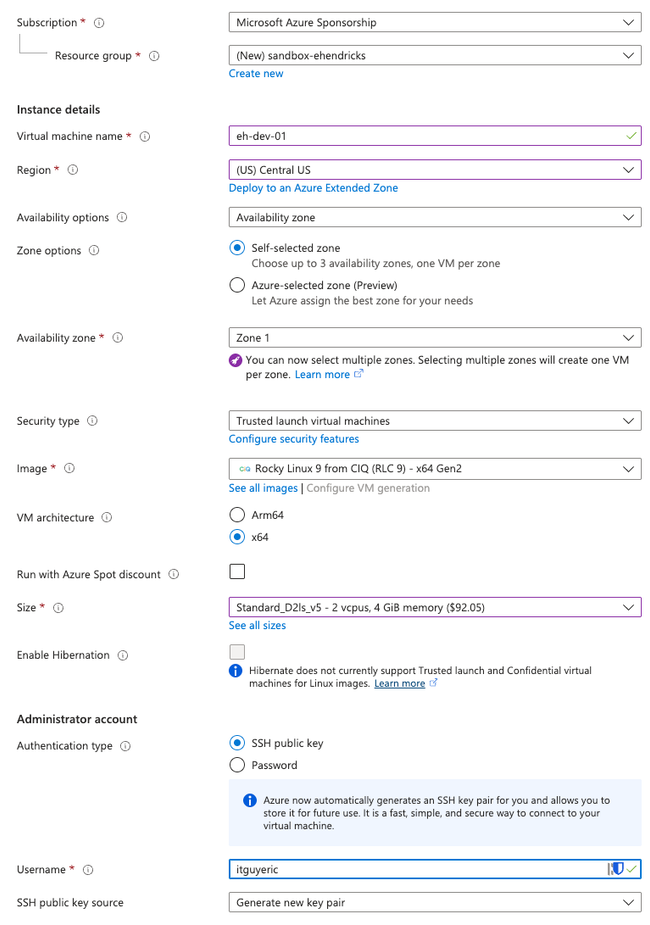Enable Run with Azure Spot discount checkbox
This screenshot has height=925, width=650.
(237, 572)
